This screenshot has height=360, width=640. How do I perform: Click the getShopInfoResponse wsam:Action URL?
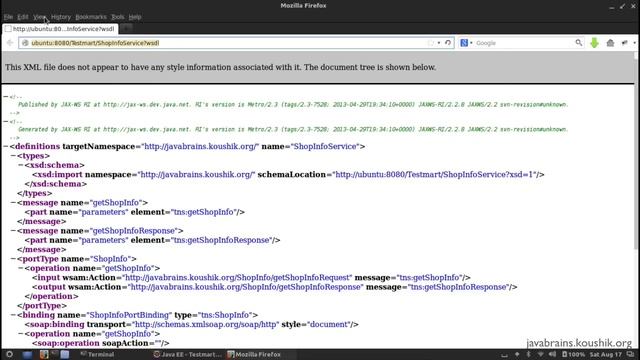point(246,287)
